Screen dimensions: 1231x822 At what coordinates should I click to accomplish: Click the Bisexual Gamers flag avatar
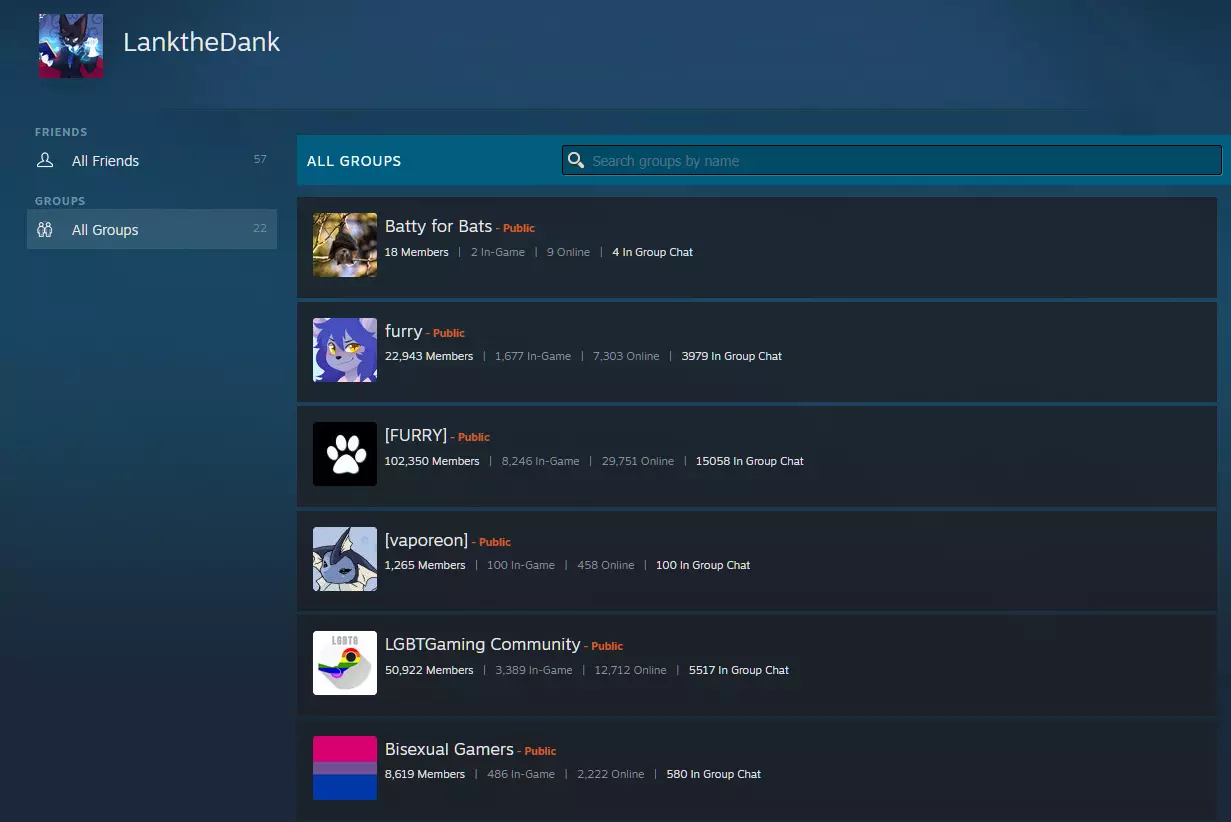(345, 768)
